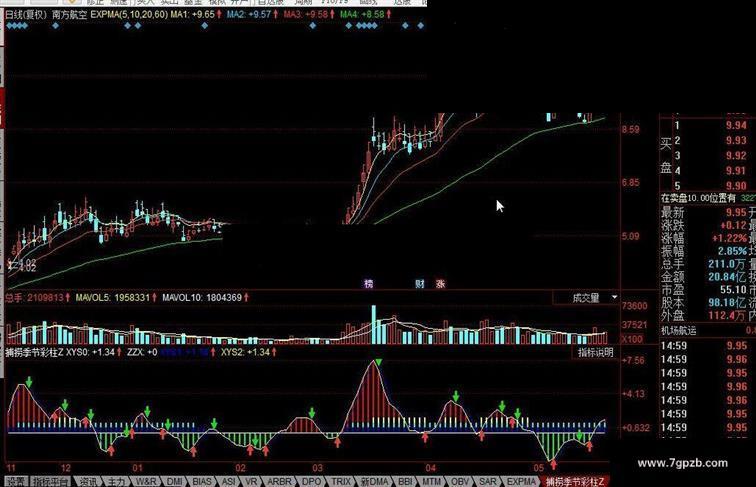Screen dimensions: 756x487
Task: Click the 8.59 price axis label
Action: 631,130
